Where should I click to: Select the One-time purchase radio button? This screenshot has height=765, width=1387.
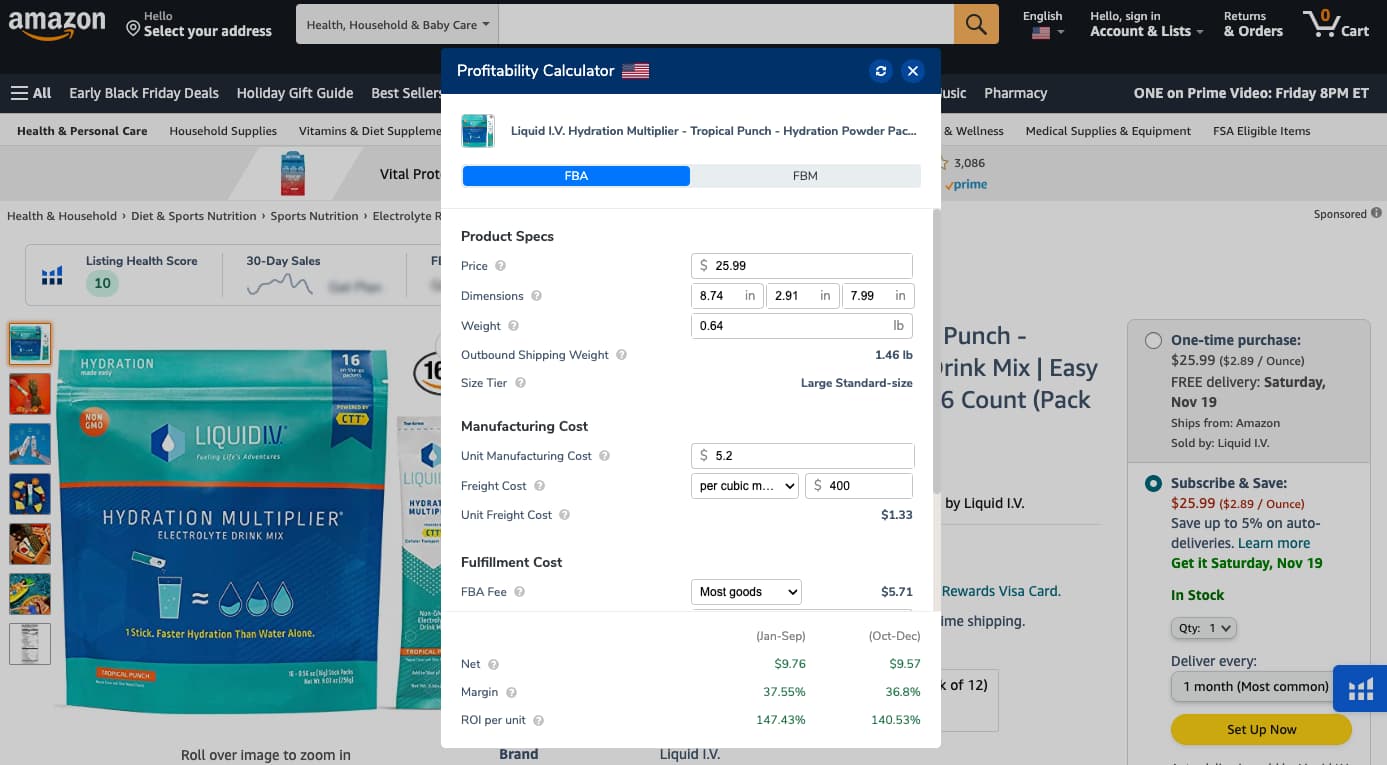pyautogui.click(x=1153, y=340)
